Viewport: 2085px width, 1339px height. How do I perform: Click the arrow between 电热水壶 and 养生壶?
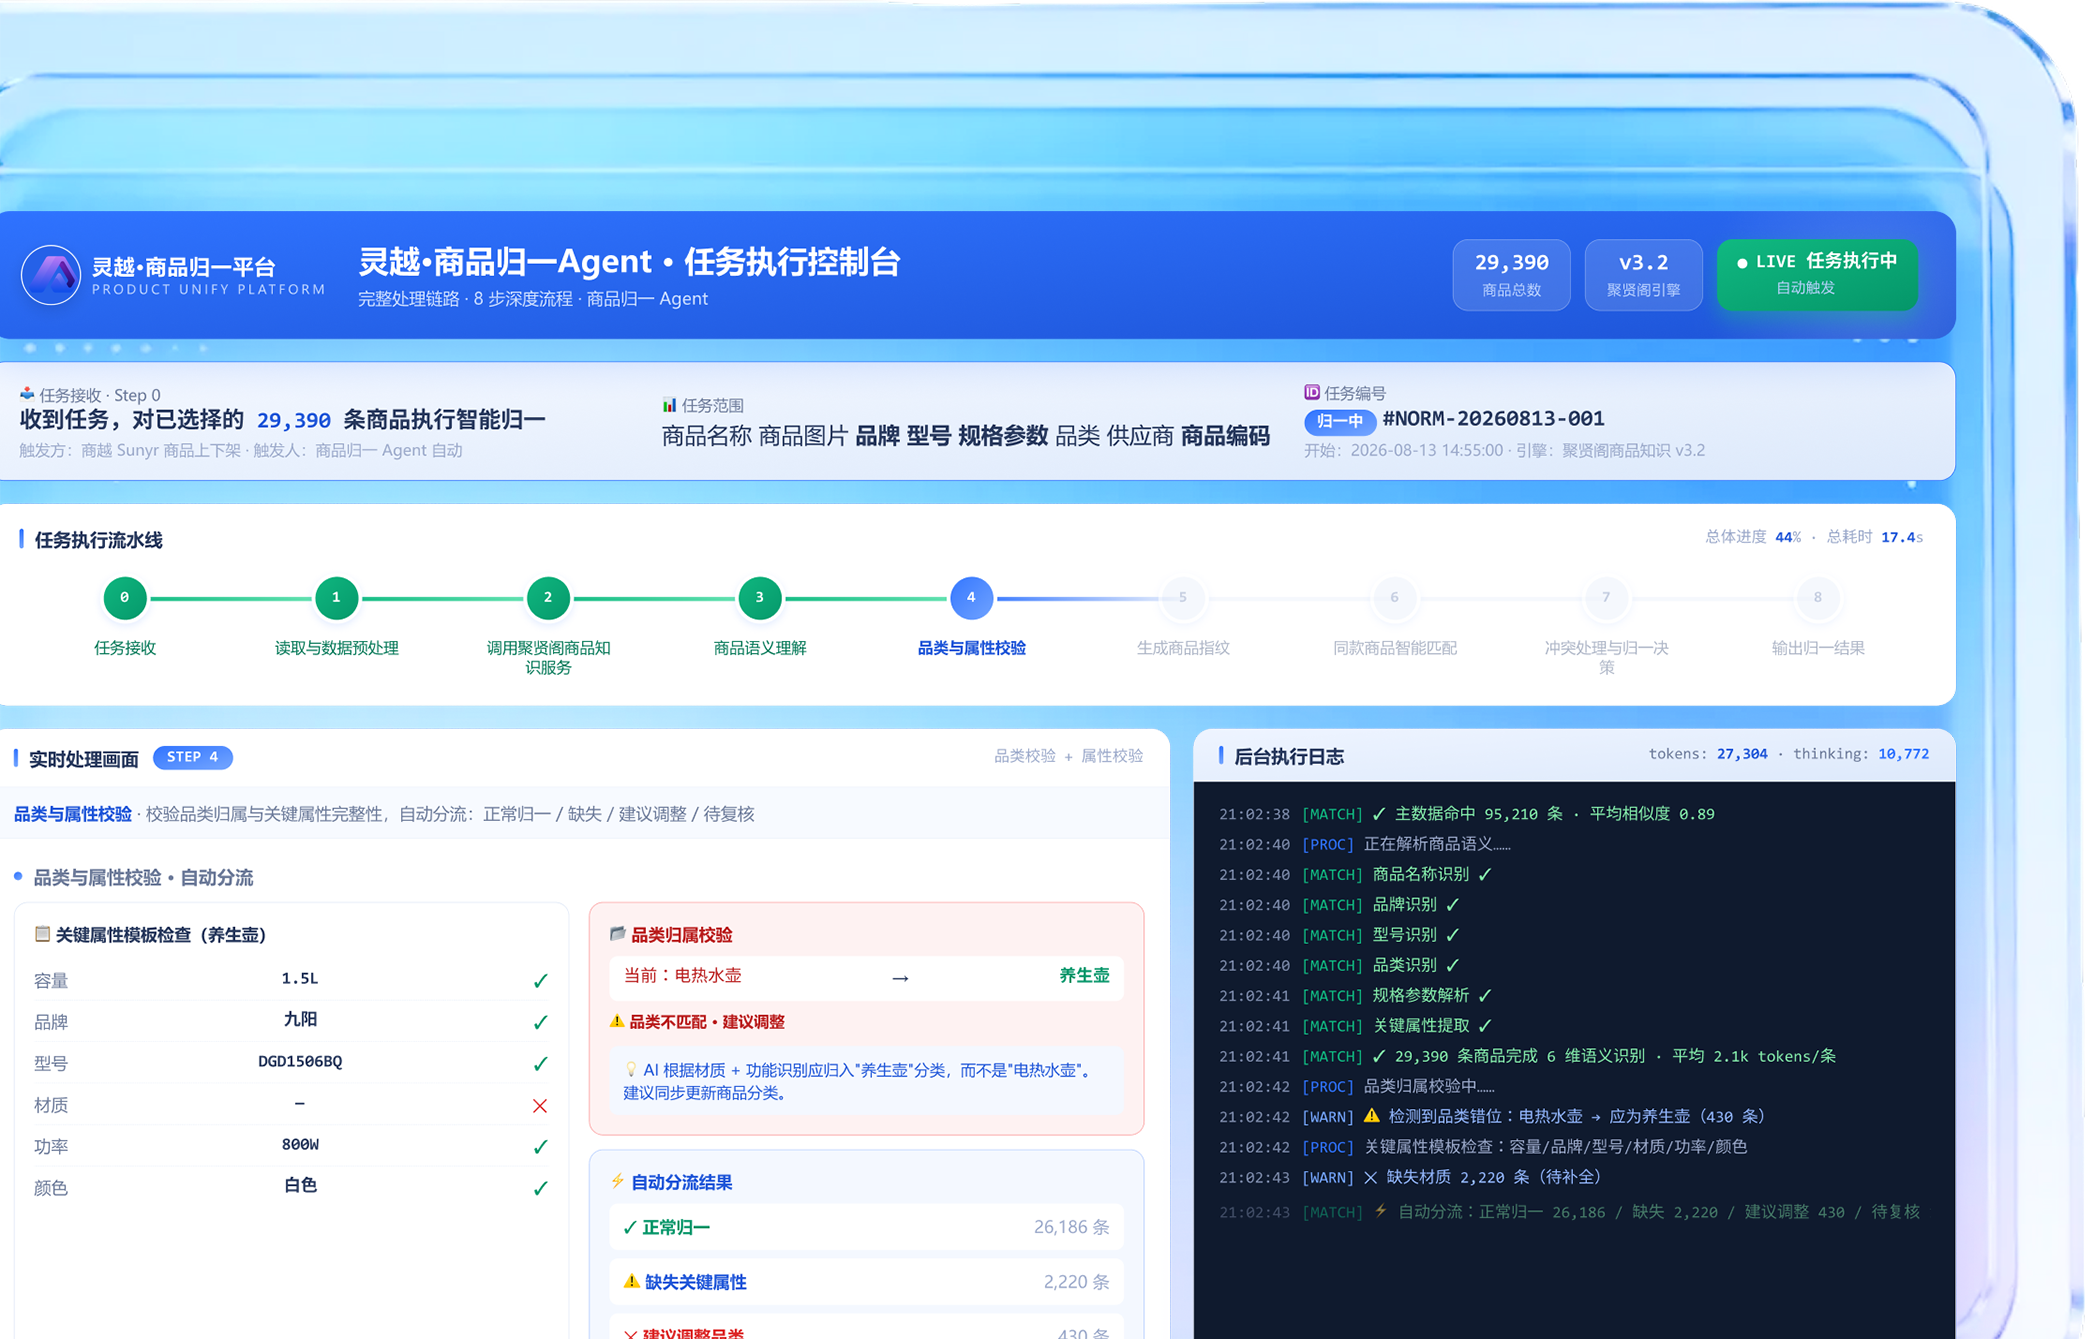[x=900, y=978]
